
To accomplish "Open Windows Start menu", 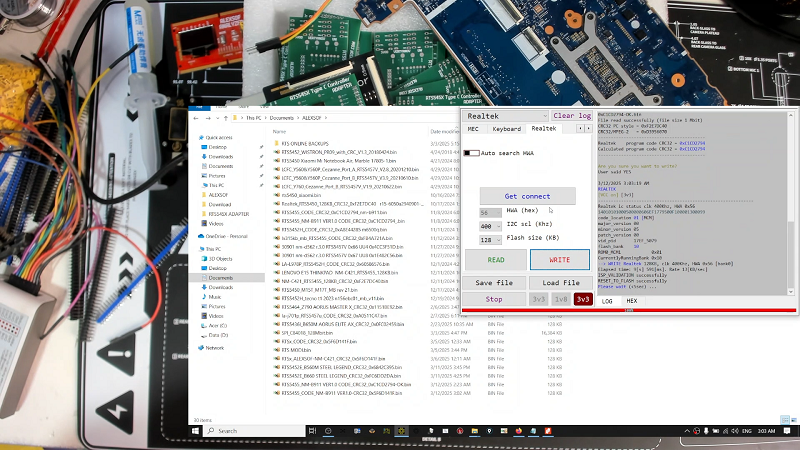I will point(195,431).
